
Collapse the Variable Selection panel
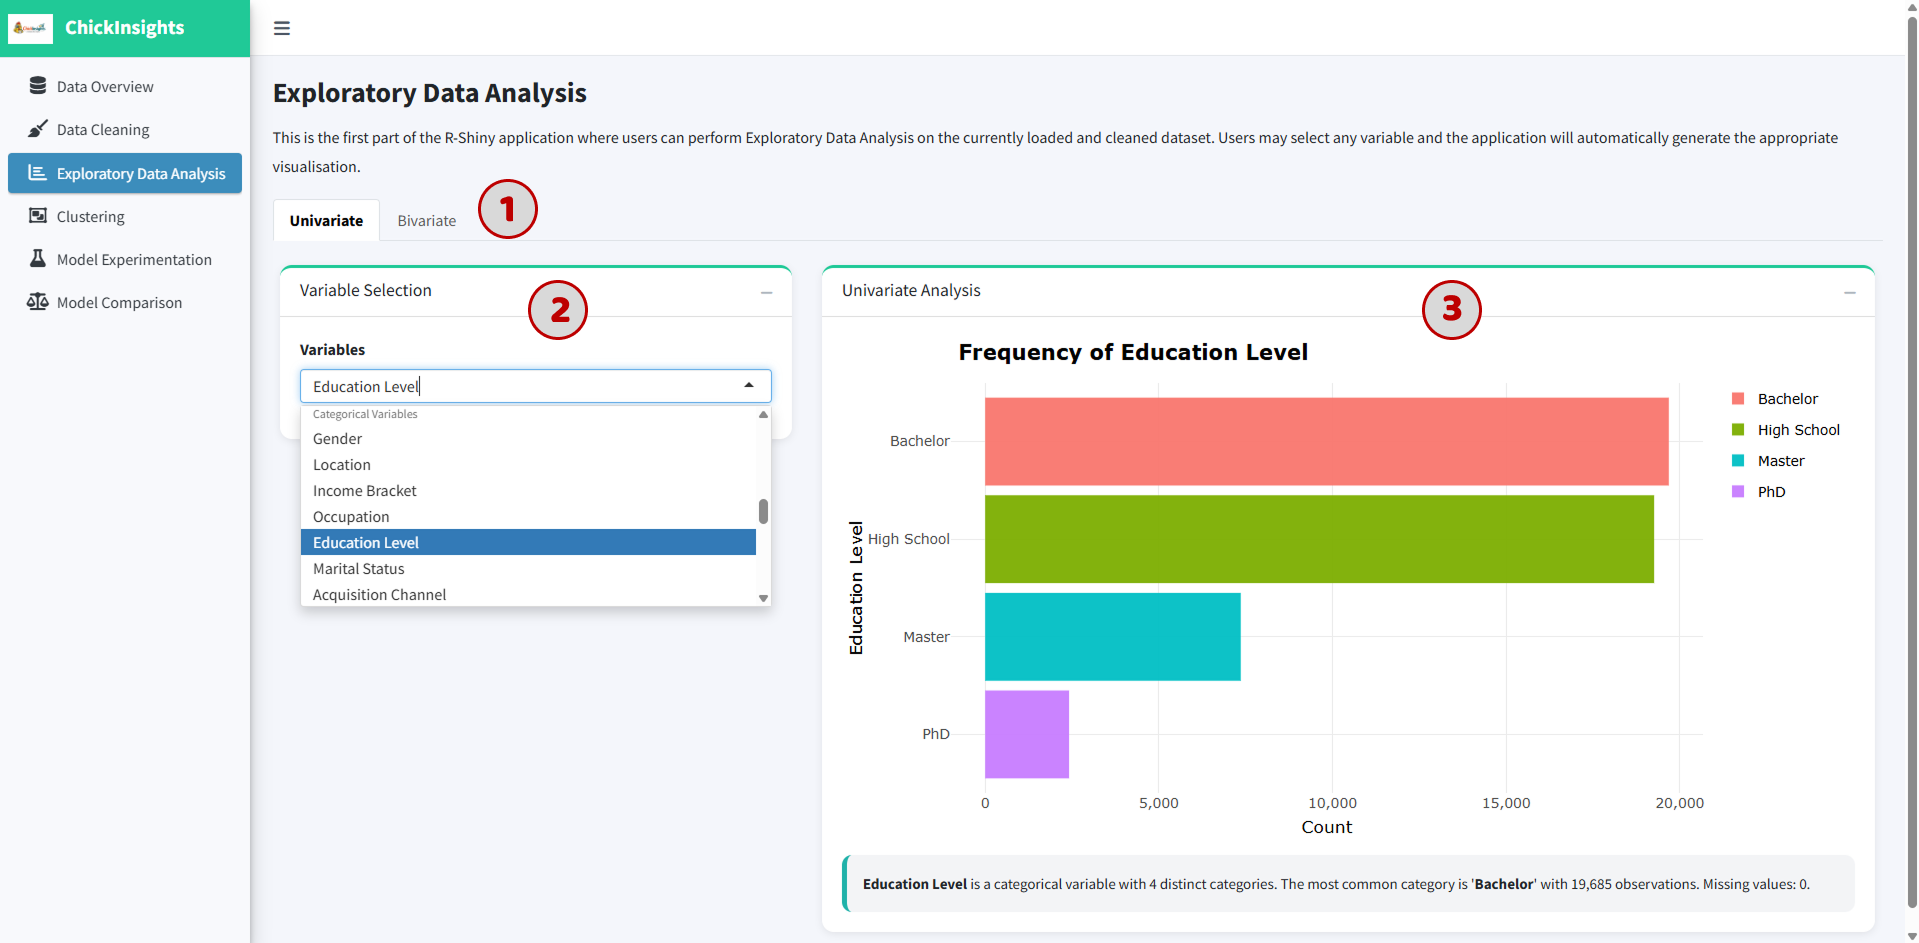(767, 292)
